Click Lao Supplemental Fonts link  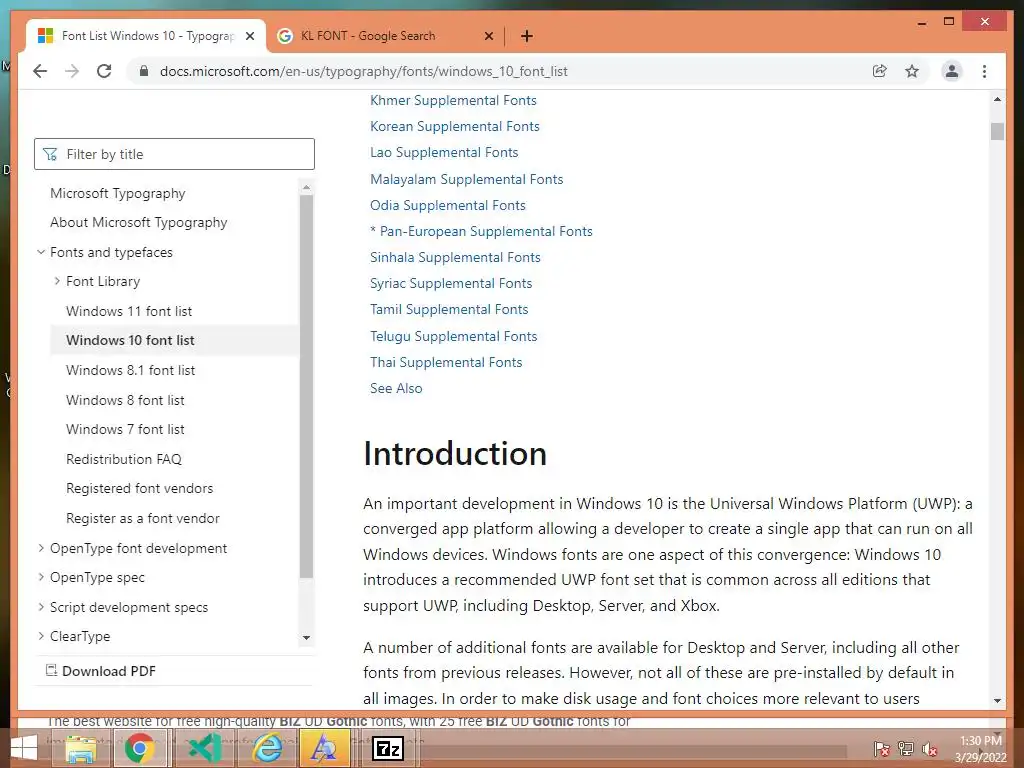[444, 152]
